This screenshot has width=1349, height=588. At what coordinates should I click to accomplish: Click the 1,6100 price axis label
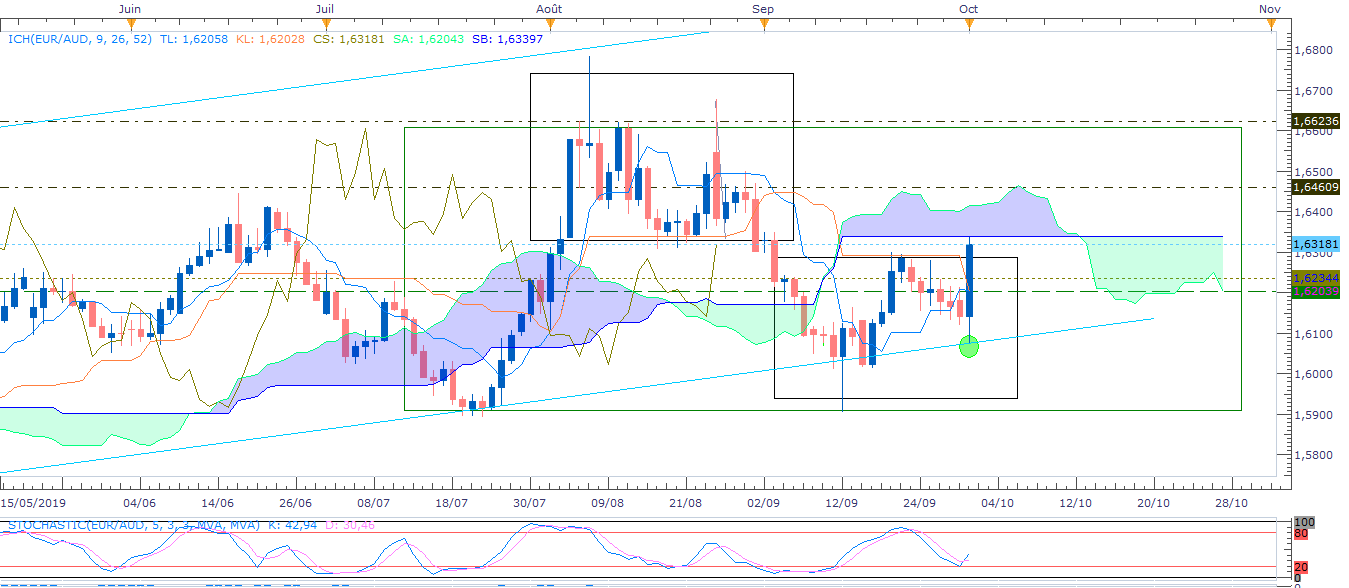point(1312,334)
